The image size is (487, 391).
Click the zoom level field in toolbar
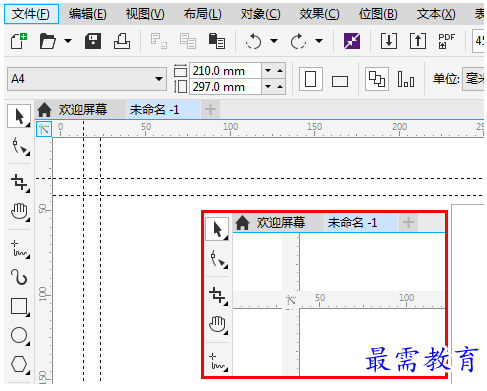[479, 41]
